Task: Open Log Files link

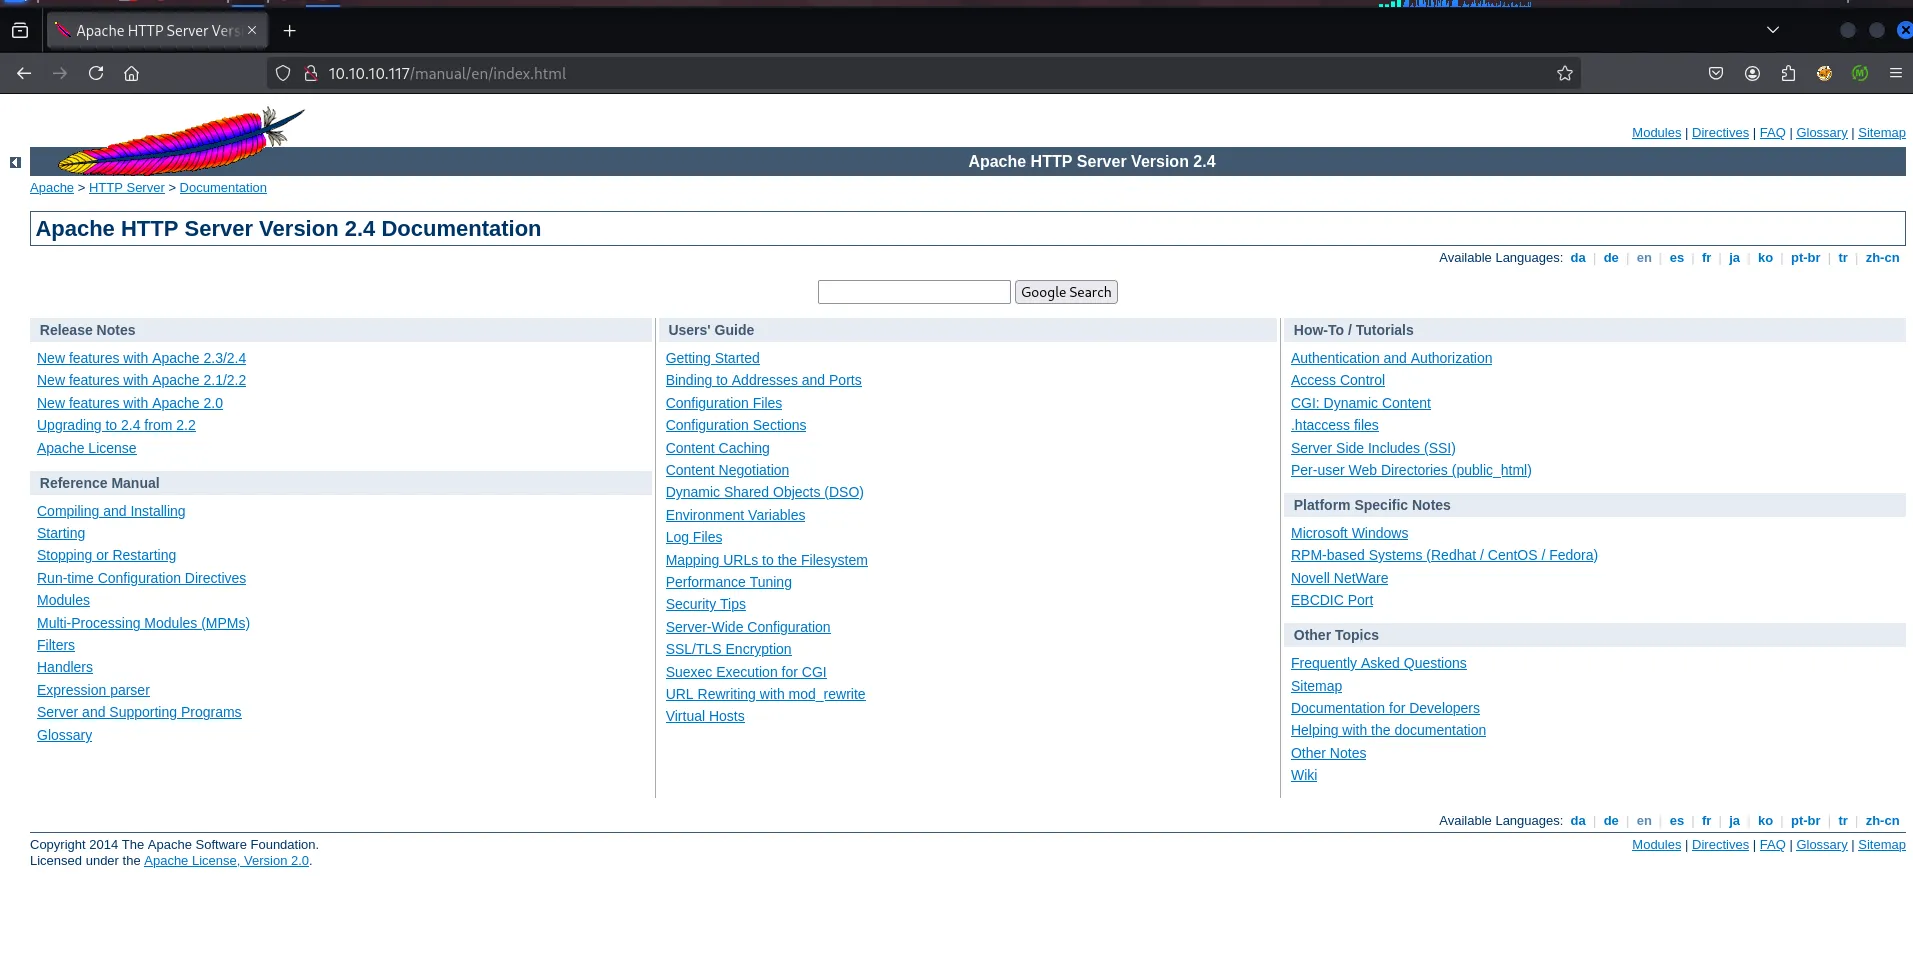Action: 694,537
